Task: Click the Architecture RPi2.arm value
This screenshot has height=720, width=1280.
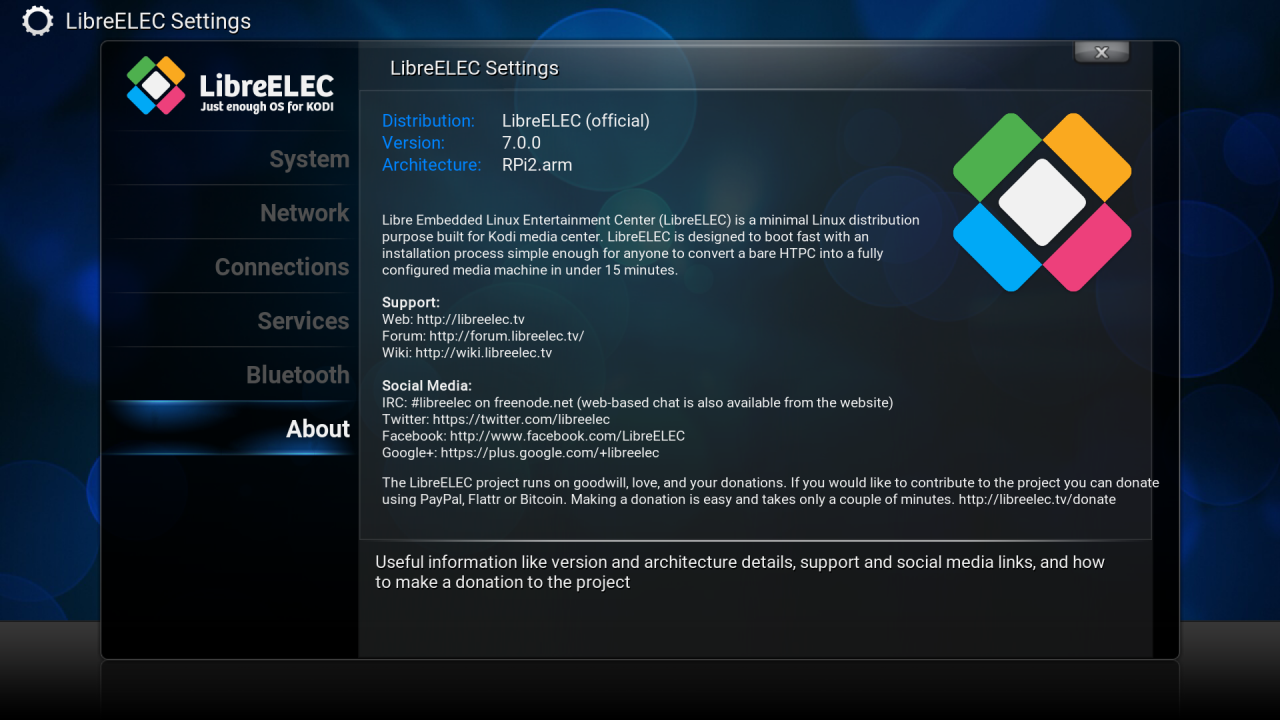Action: coord(537,165)
